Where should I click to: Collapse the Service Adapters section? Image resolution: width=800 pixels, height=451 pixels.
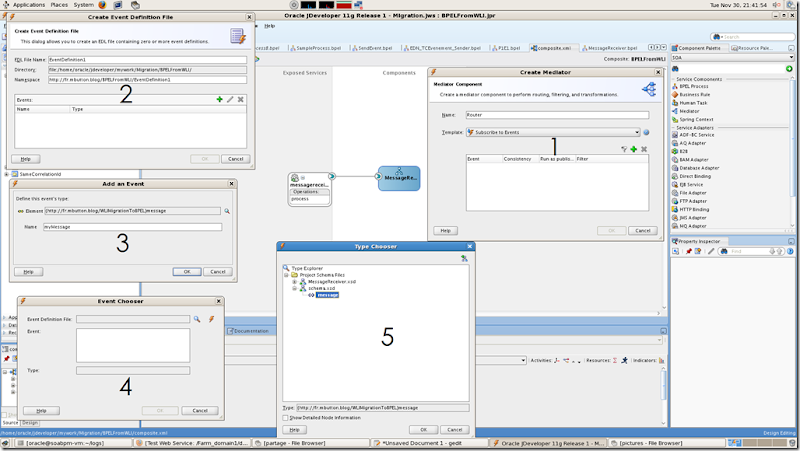[673, 128]
